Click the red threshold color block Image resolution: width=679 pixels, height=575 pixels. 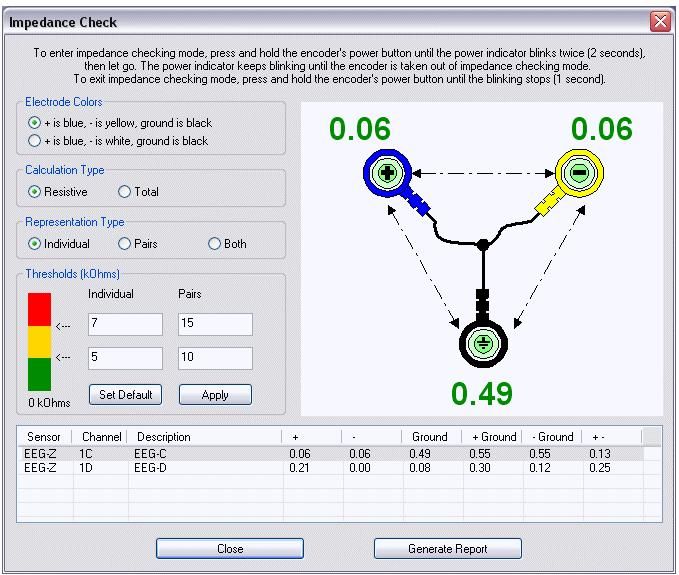point(39,310)
